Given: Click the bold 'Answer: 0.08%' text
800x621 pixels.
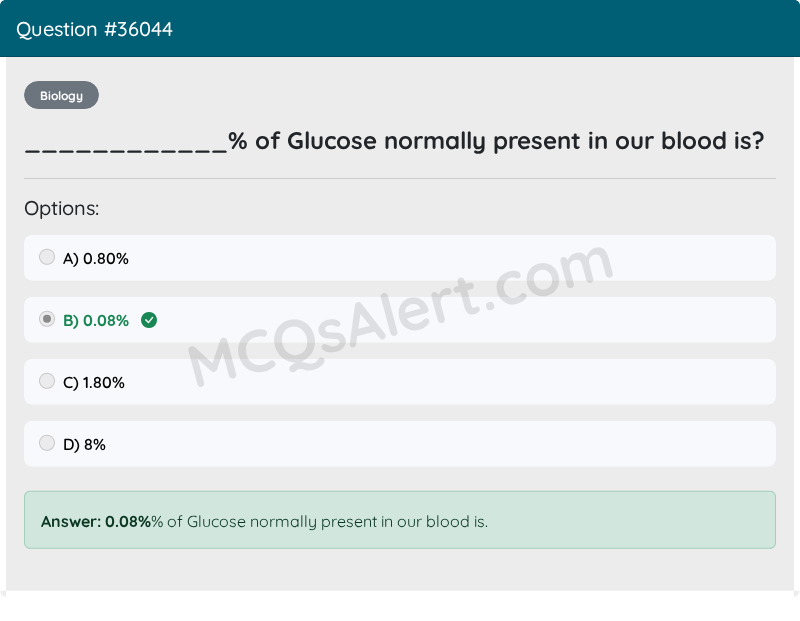Looking at the screenshot, I should (x=95, y=521).
